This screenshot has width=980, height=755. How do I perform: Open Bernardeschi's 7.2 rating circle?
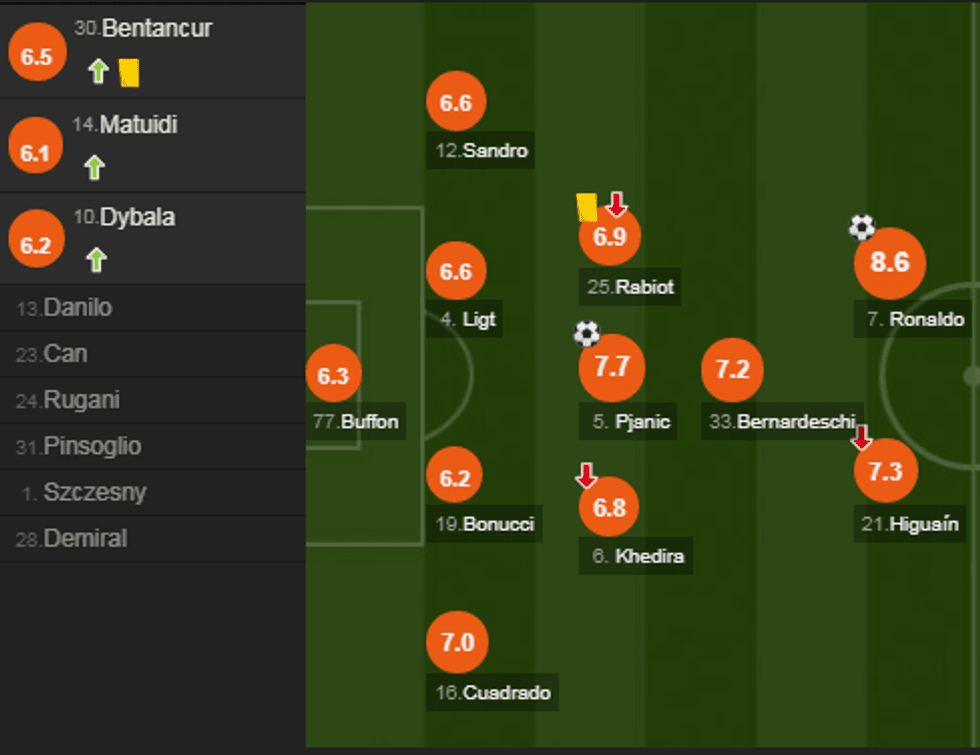coord(732,370)
